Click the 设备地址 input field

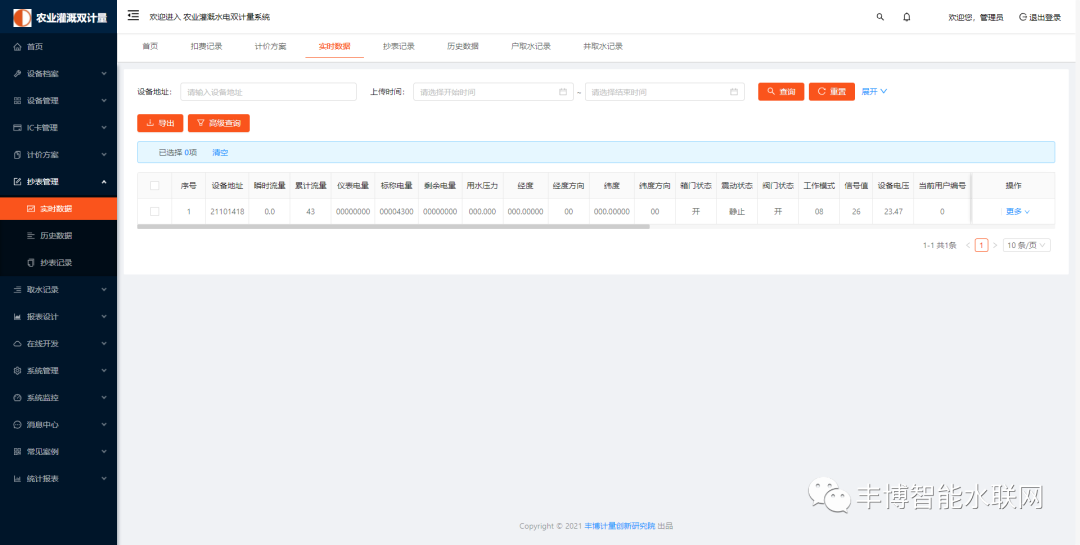[x=268, y=92]
